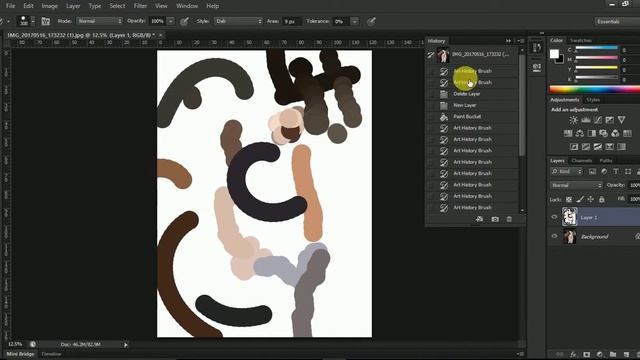Image resolution: width=640 pixels, height=360 pixels.
Task: Open the Mini Bridge tab
Action: 20,354
